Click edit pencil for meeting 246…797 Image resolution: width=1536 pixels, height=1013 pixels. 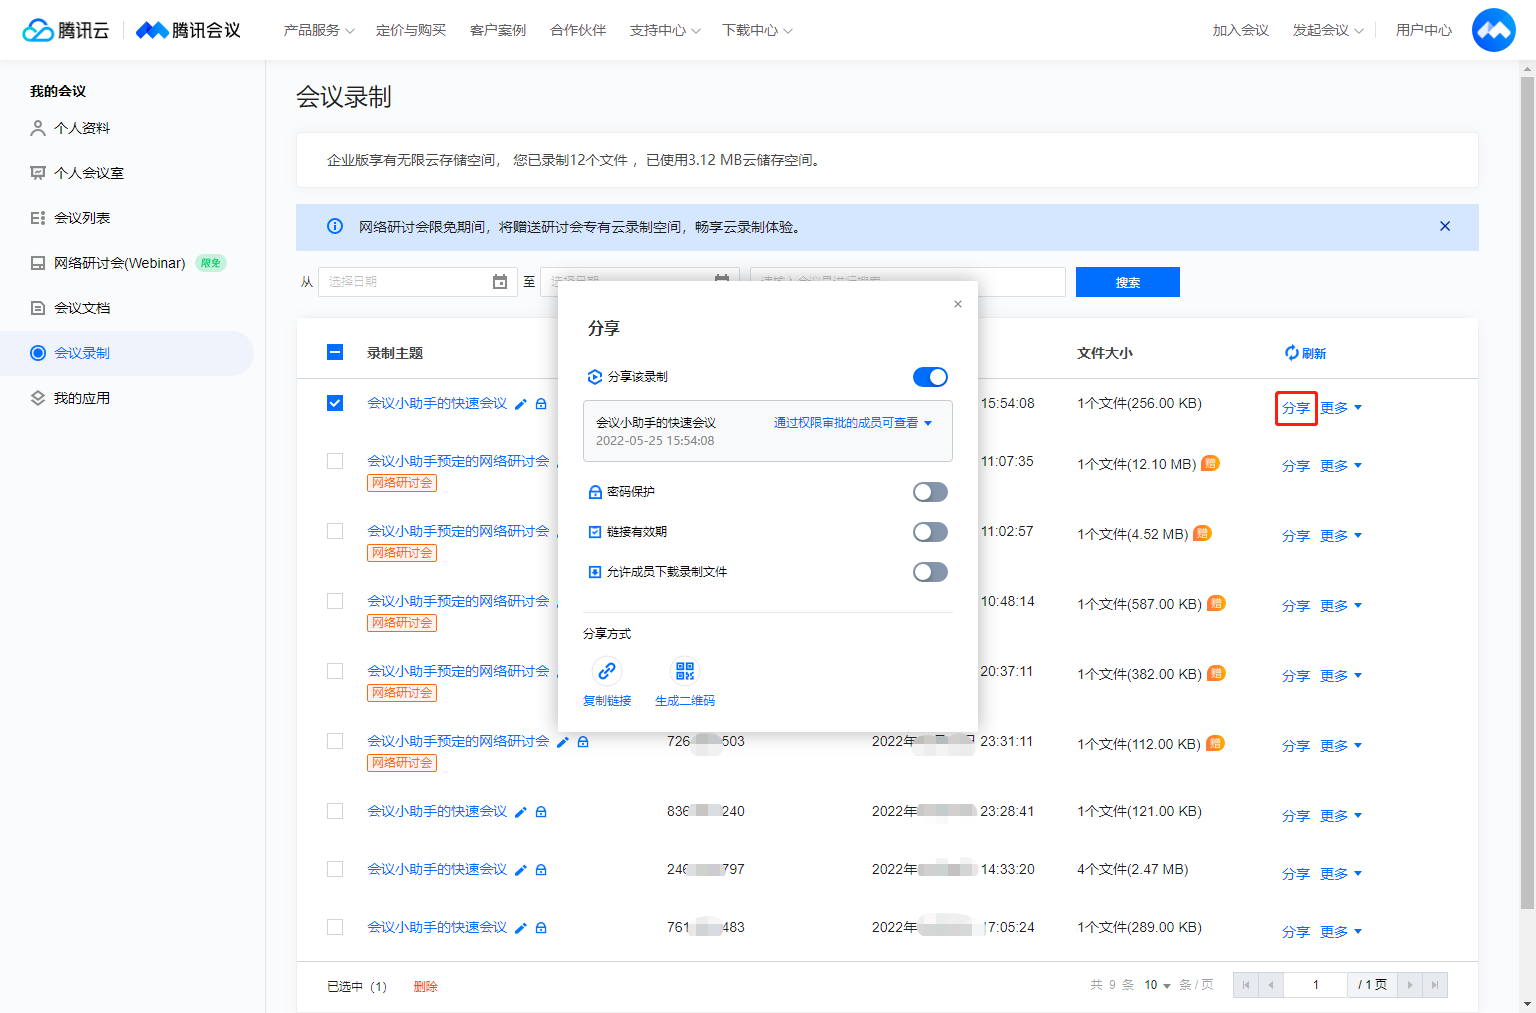(521, 870)
